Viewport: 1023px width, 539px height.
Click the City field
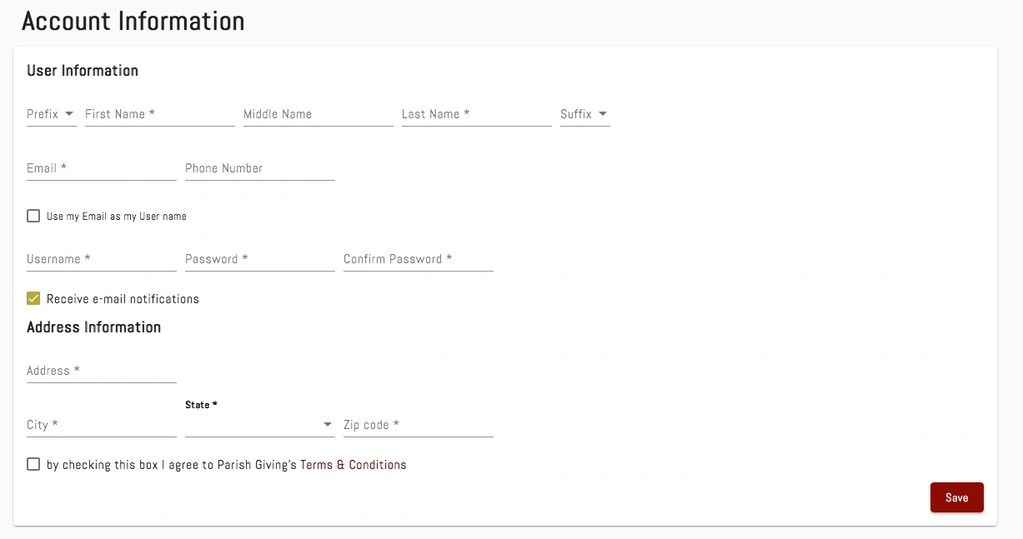click(x=101, y=425)
